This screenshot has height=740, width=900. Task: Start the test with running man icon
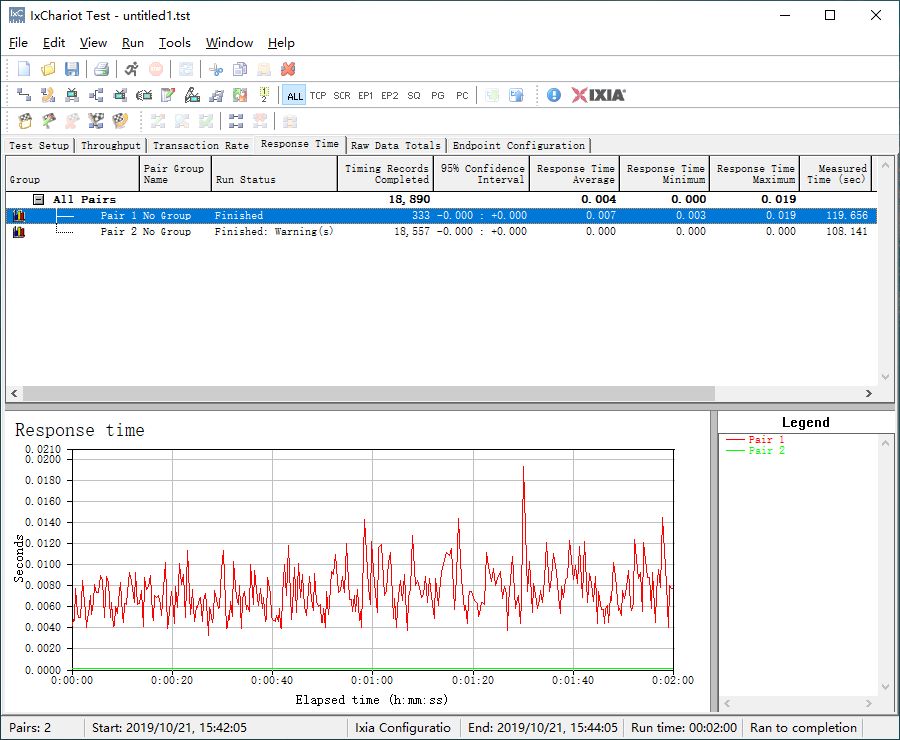131,69
